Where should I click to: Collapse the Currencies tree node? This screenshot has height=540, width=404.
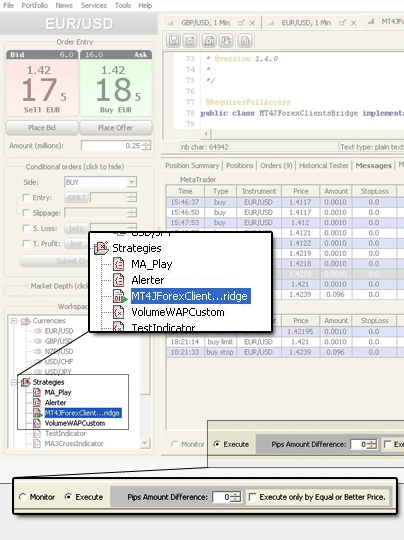14,321
